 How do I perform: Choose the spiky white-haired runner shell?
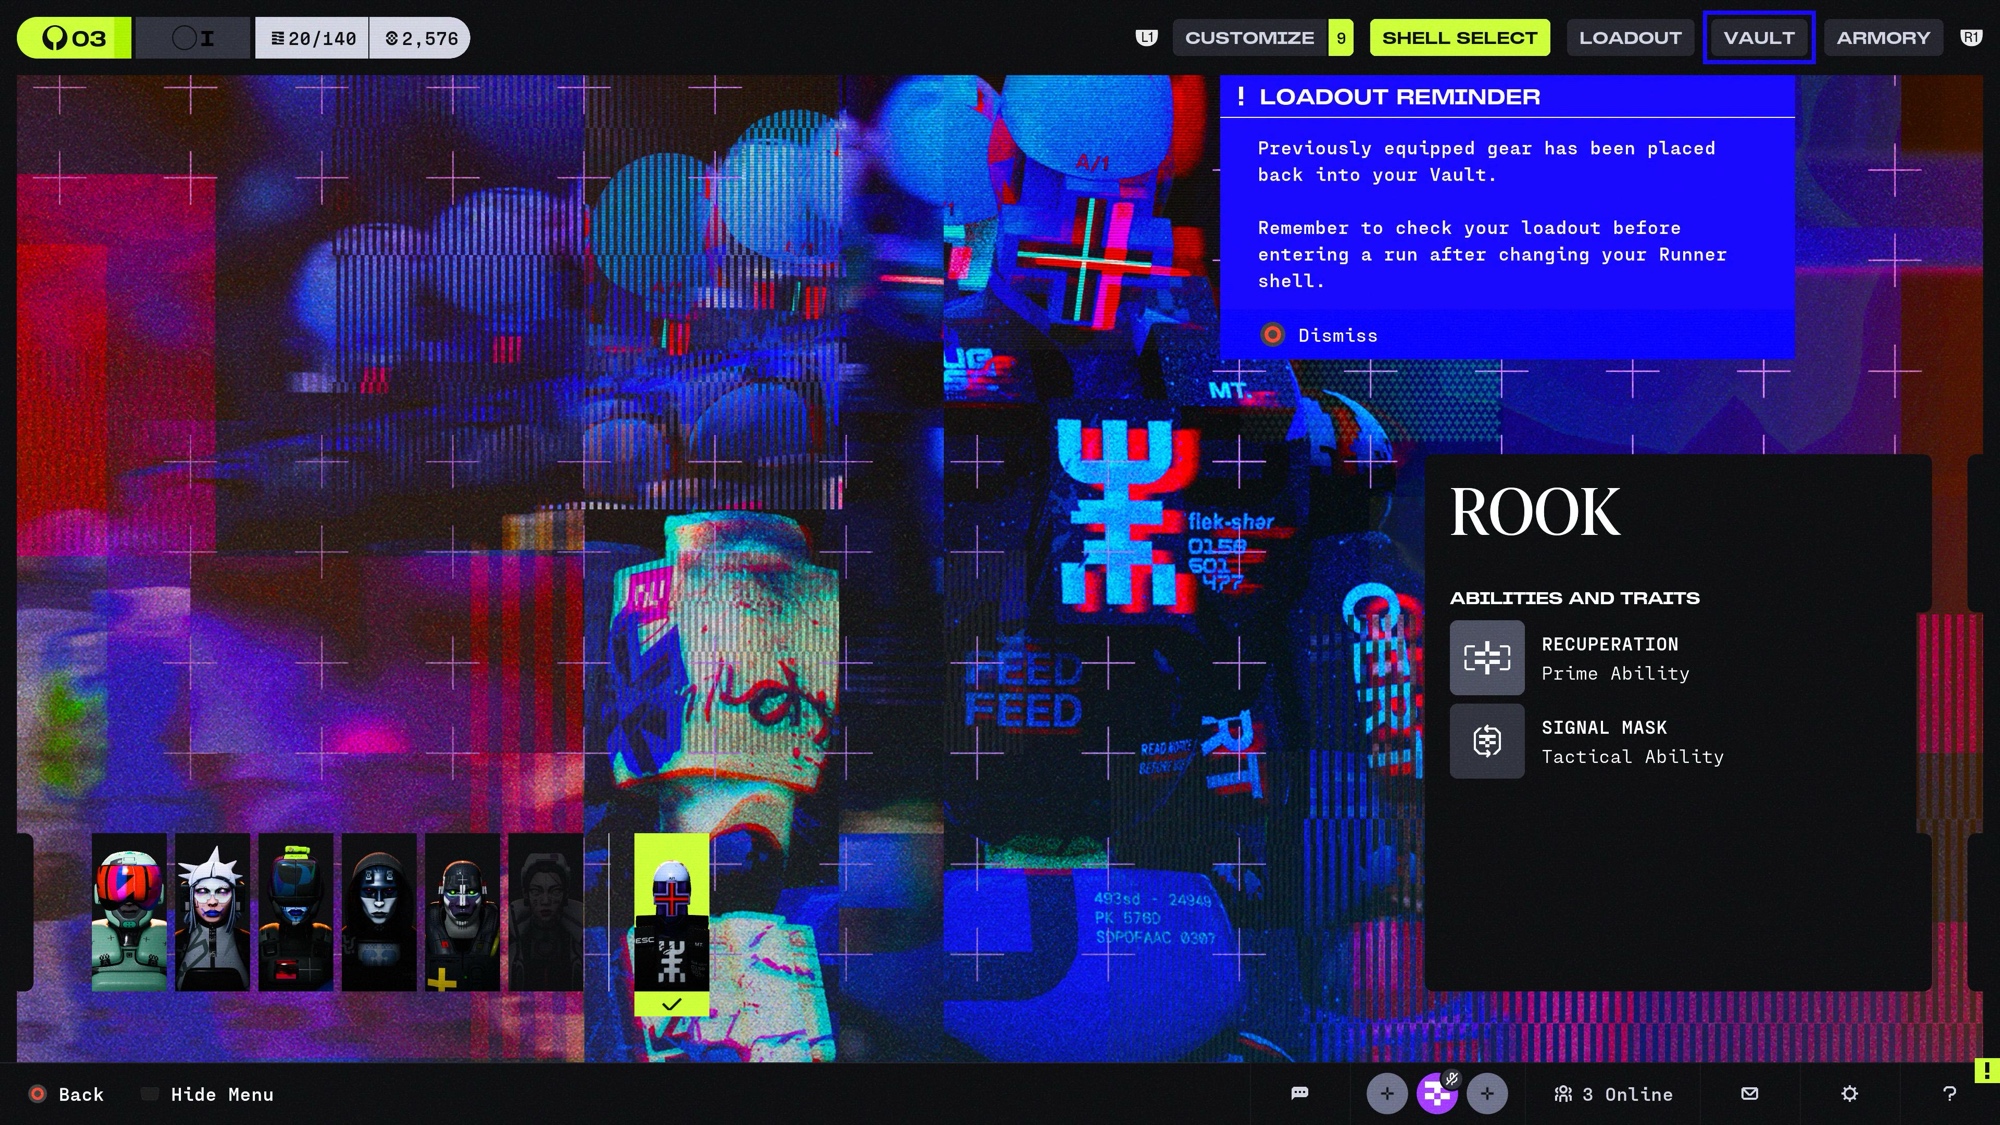point(212,912)
